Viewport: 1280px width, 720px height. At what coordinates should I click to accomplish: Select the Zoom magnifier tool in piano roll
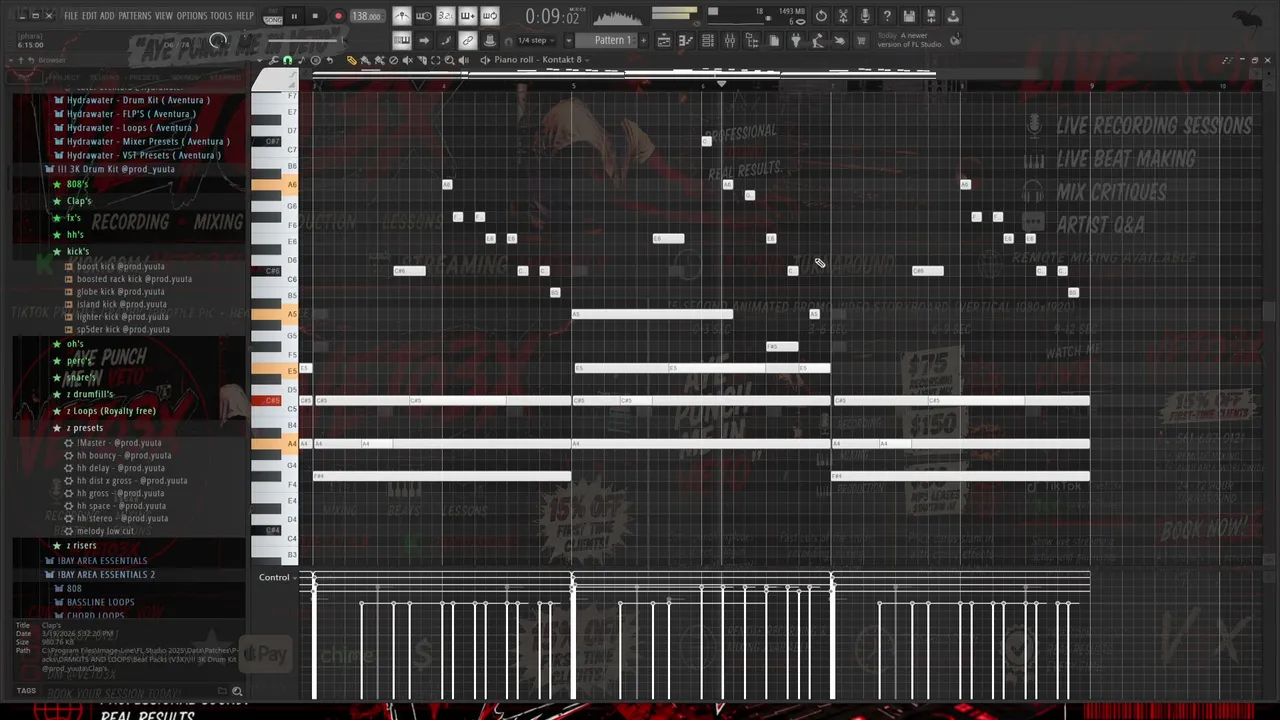pos(449,60)
